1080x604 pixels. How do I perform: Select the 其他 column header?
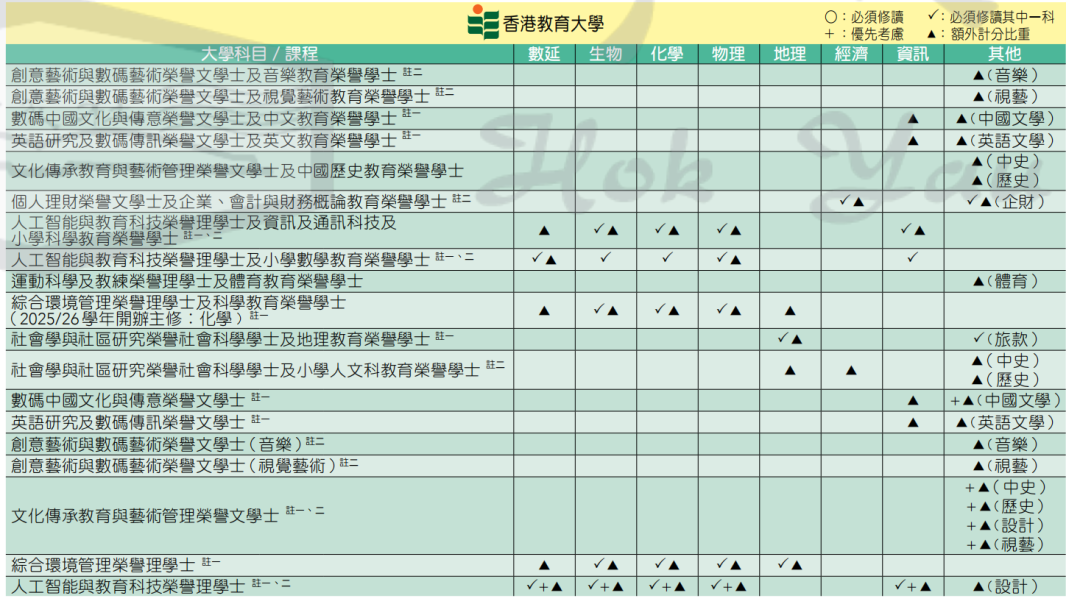pyautogui.click(x=1003, y=55)
